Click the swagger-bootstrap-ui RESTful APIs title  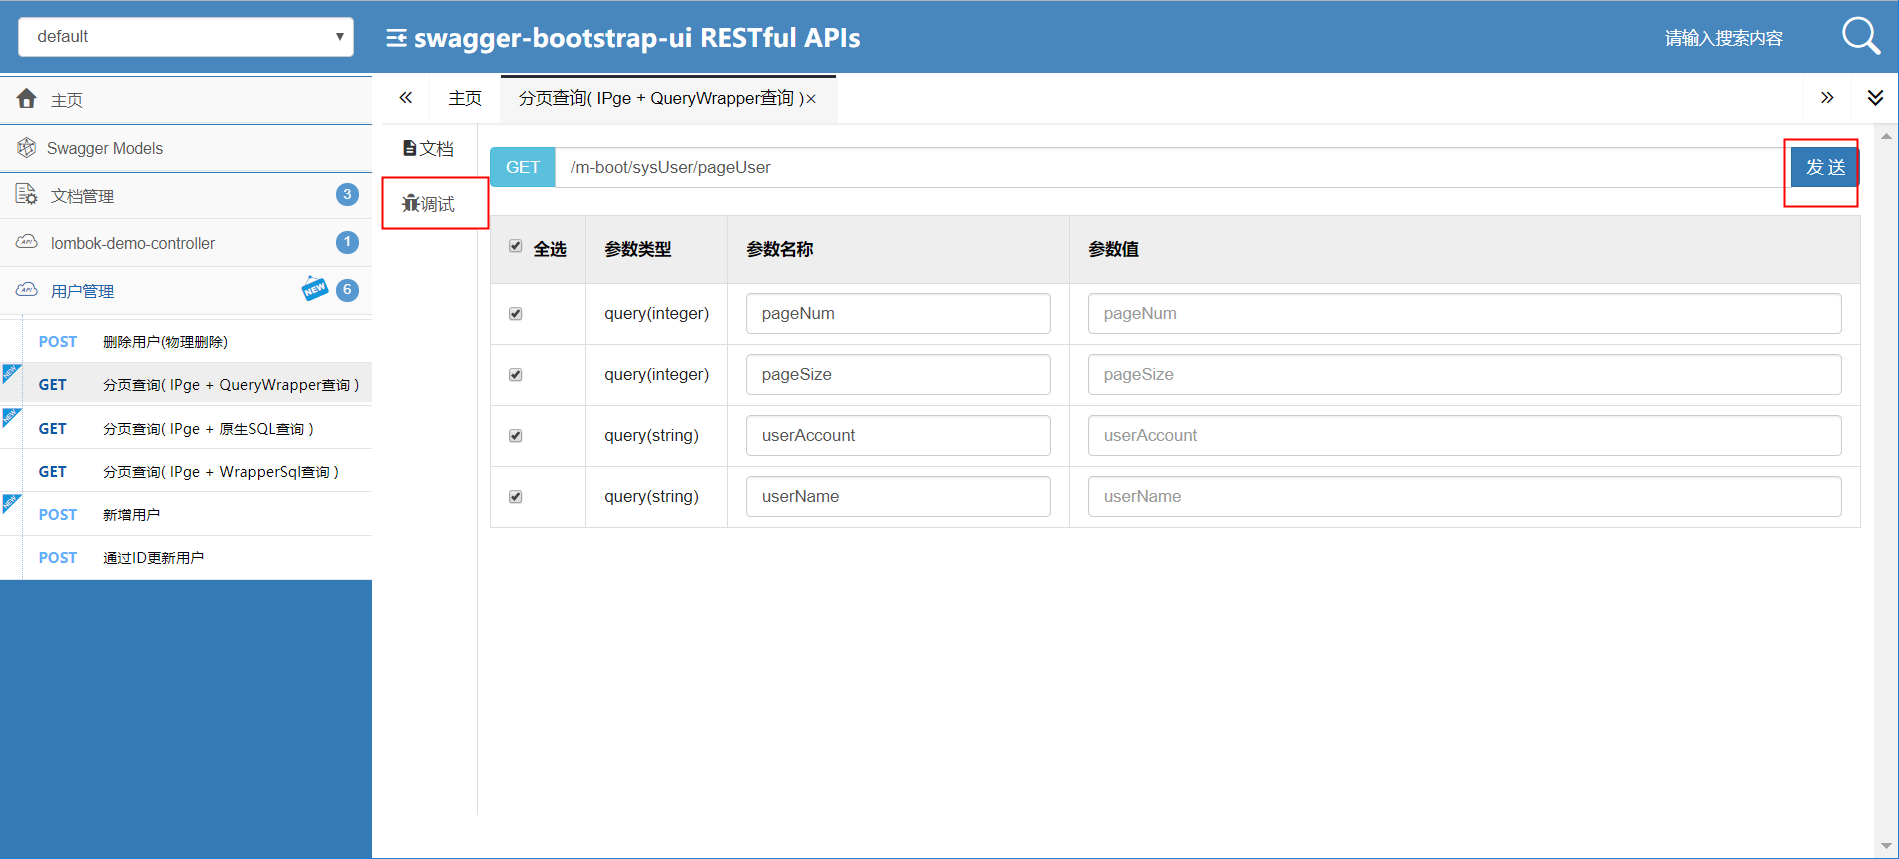[637, 38]
